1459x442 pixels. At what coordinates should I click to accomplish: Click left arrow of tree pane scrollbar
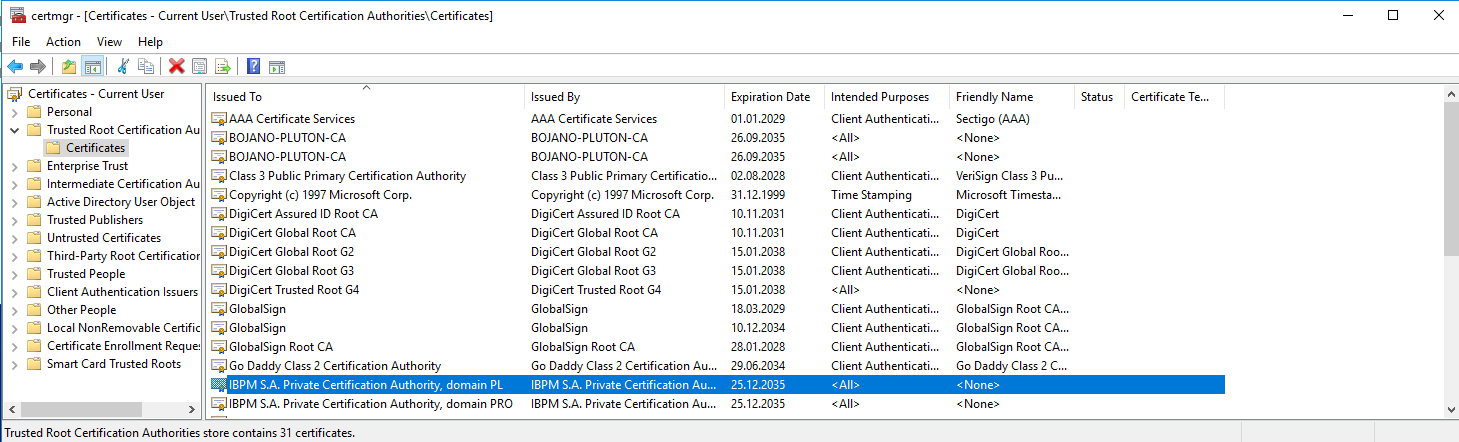12,410
